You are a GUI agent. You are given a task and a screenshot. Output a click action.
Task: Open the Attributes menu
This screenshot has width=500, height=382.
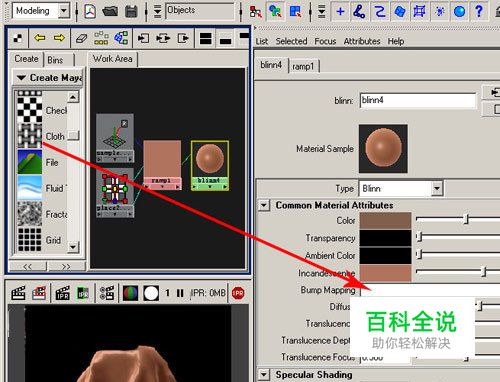(362, 41)
